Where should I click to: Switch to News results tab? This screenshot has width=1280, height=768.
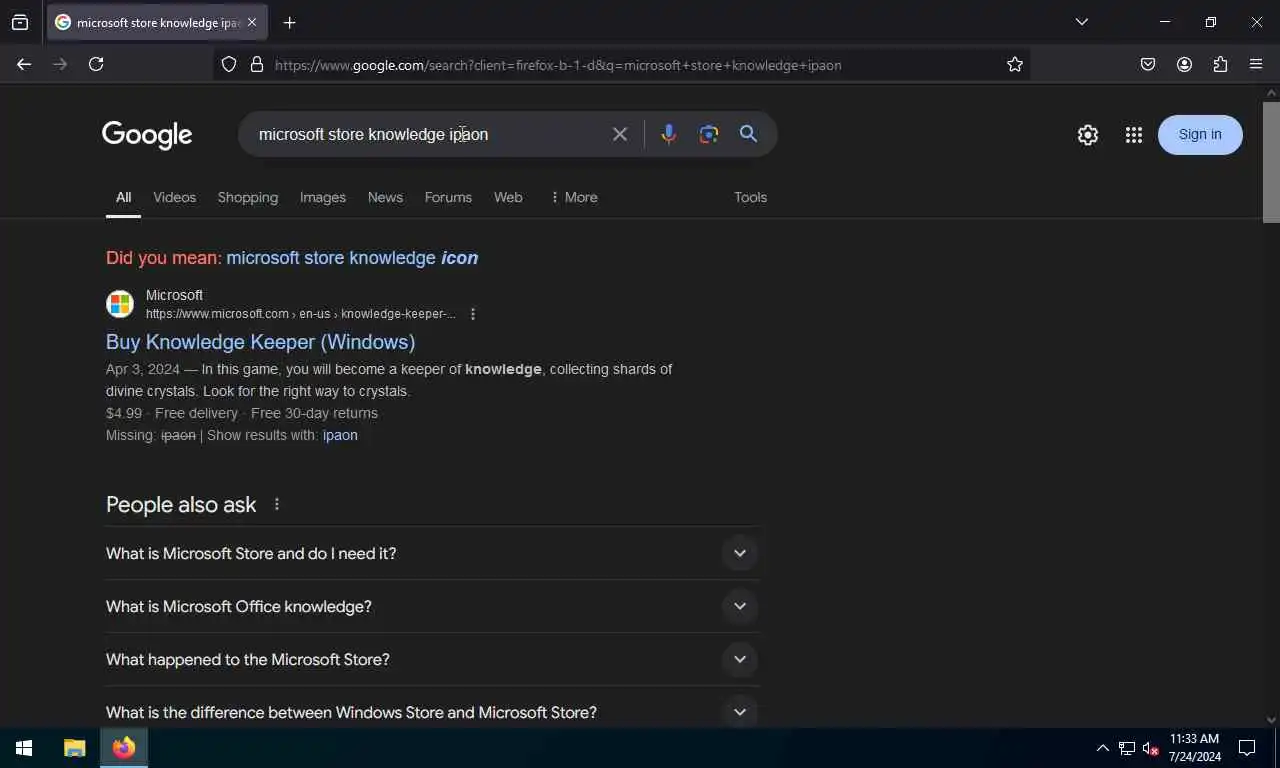pyautogui.click(x=385, y=197)
